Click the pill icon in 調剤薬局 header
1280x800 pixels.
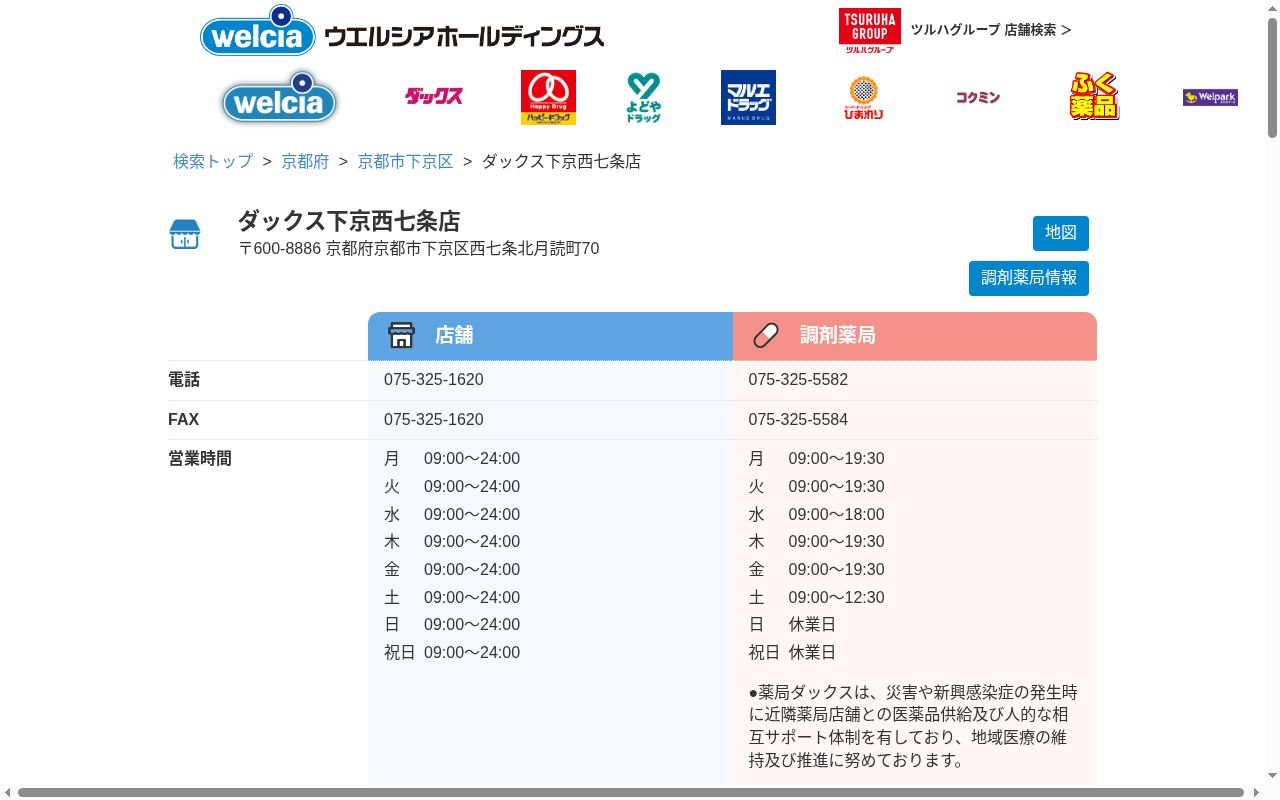(766, 335)
